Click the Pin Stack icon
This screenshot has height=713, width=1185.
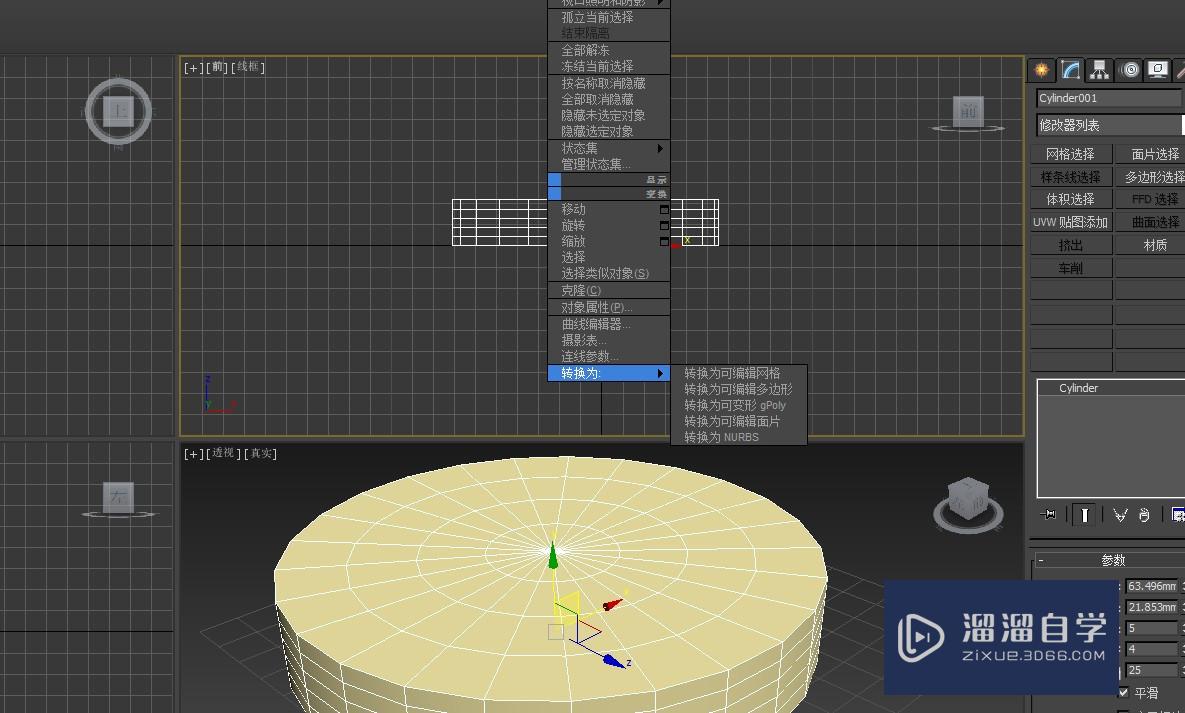(x=1048, y=514)
